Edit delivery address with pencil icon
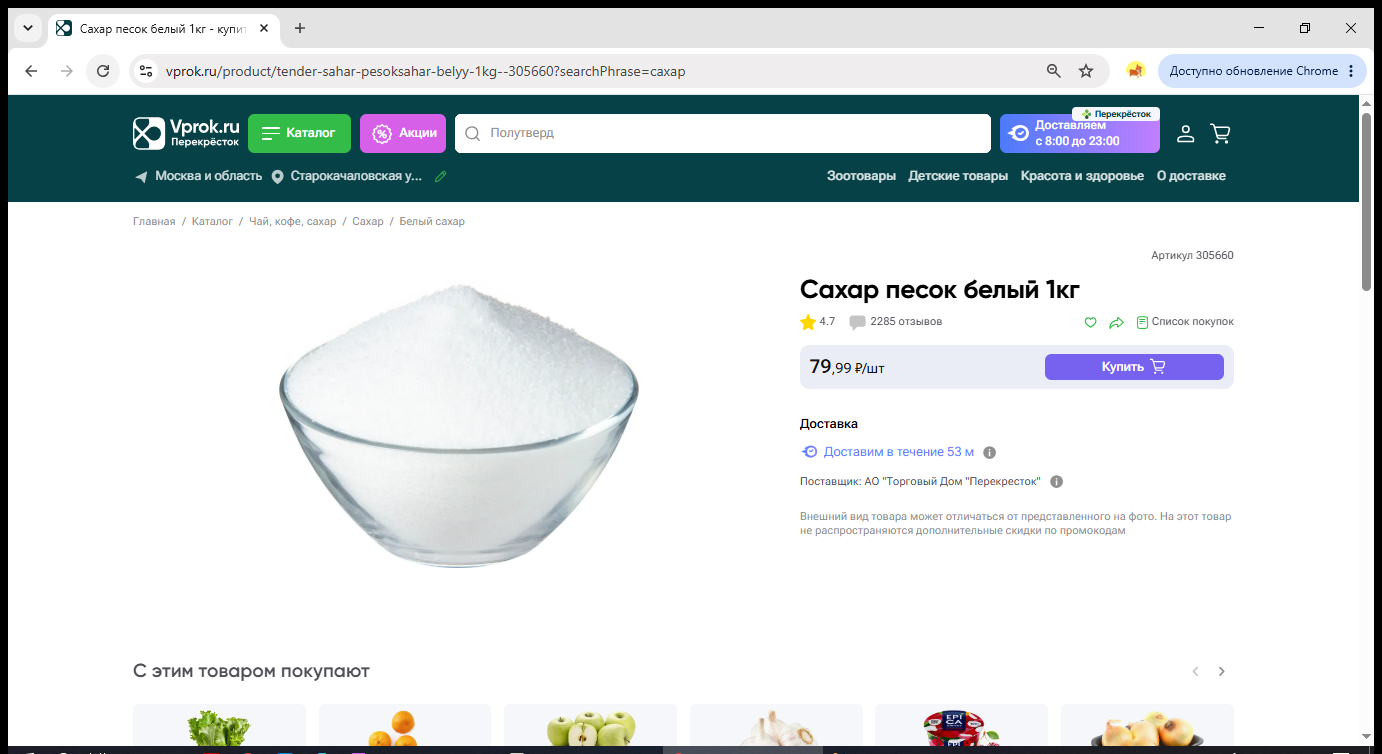 [x=441, y=176]
